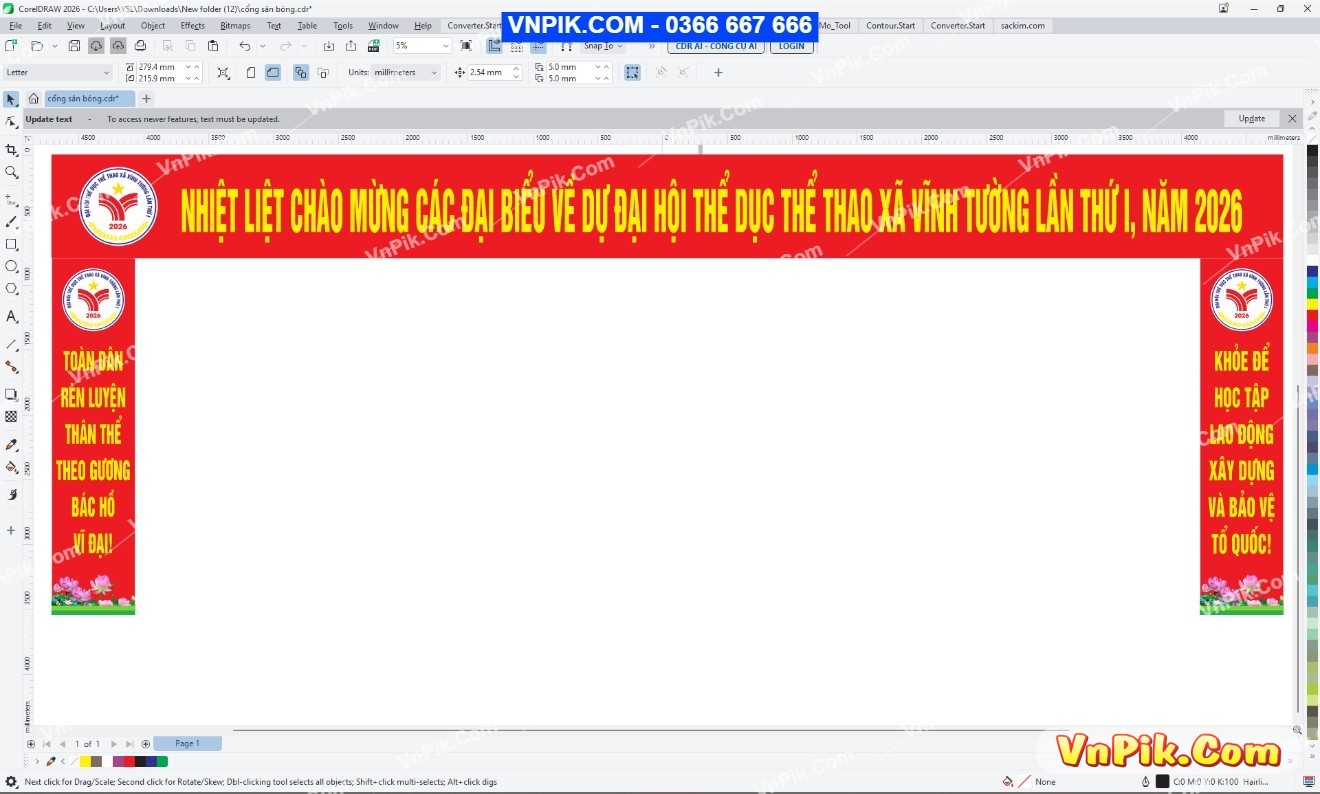Click the Import icon
The height and width of the screenshot is (794, 1320).
point(329,46)
